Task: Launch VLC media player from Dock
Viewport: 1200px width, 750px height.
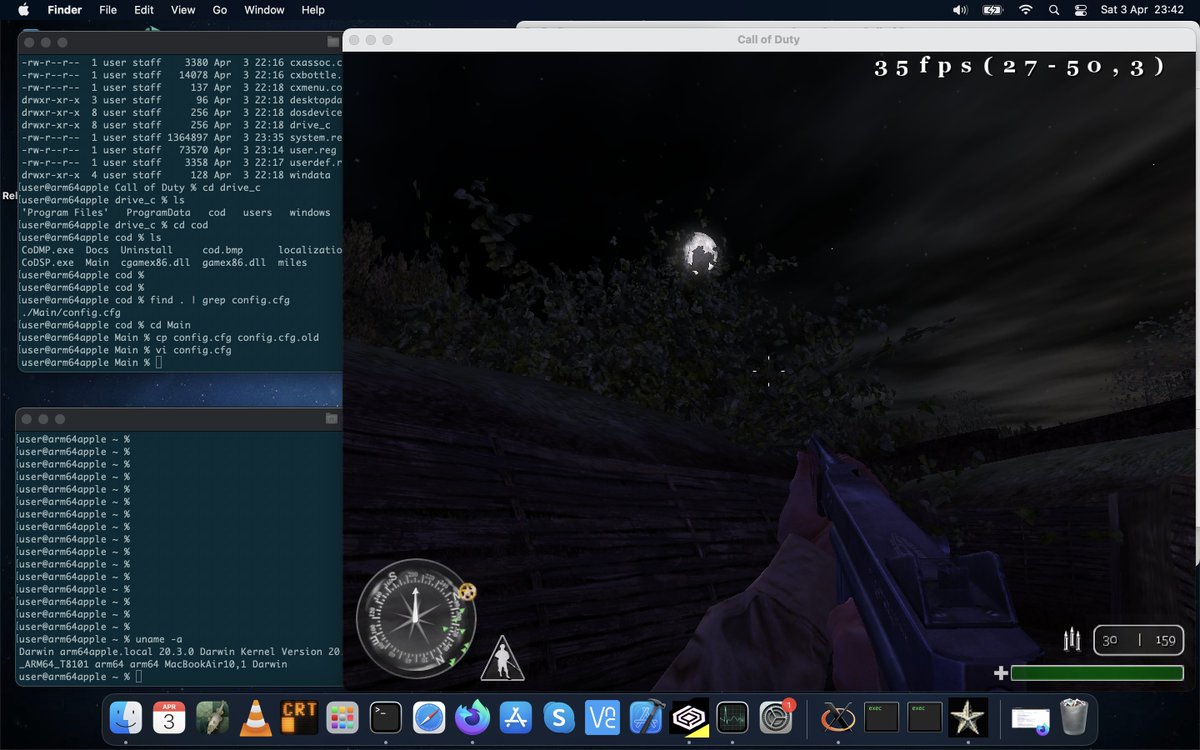Action: [x=256, y=716]
